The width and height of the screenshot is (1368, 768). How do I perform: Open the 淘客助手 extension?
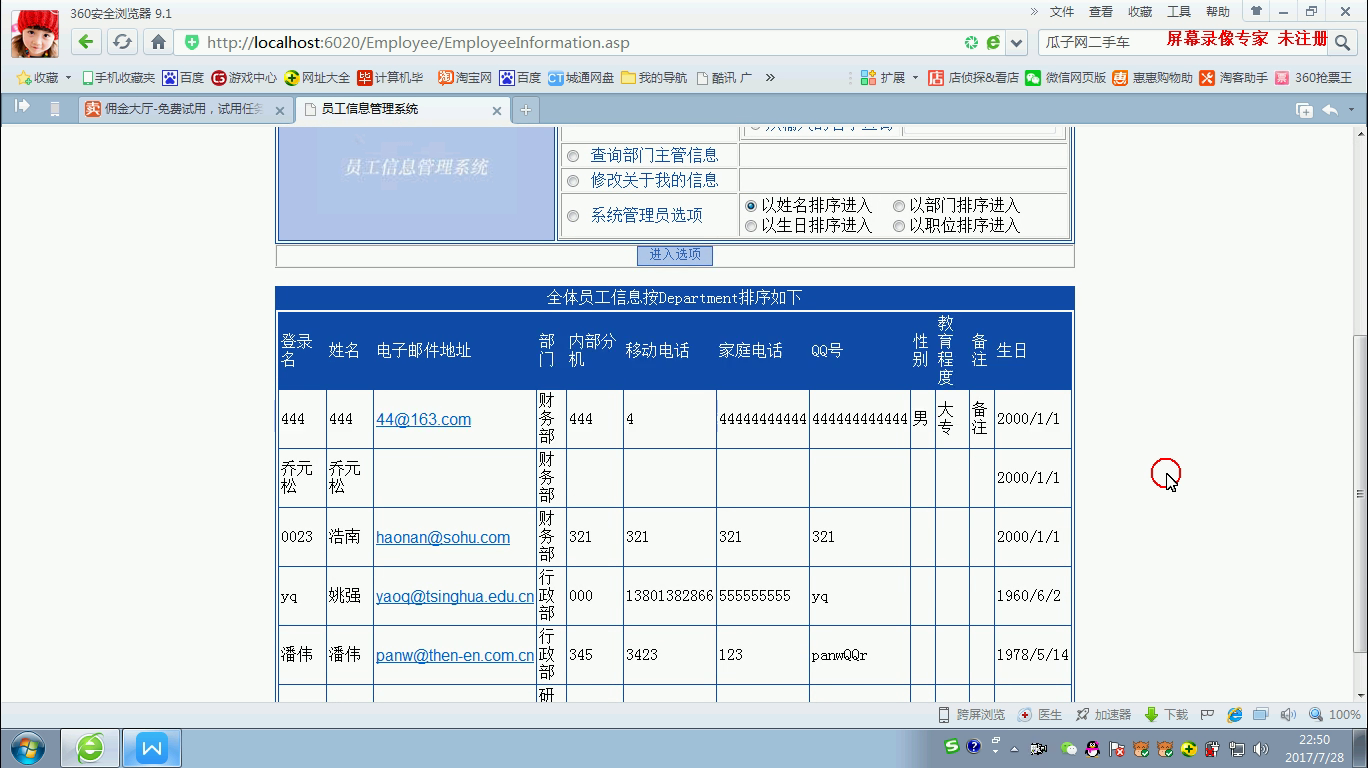tap(1234, 77)
